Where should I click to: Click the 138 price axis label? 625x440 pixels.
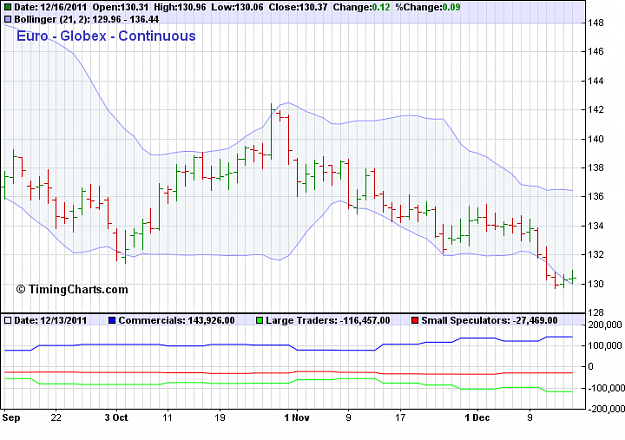coord(596,168)
